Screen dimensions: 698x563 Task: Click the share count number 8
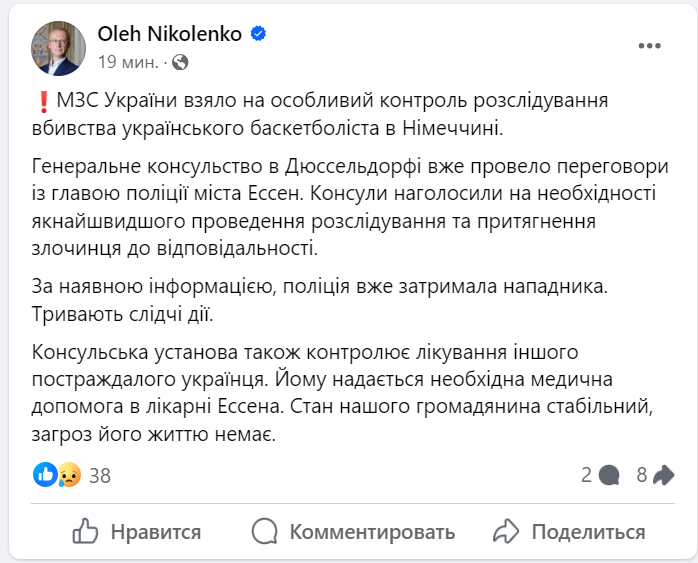point(642,475)
